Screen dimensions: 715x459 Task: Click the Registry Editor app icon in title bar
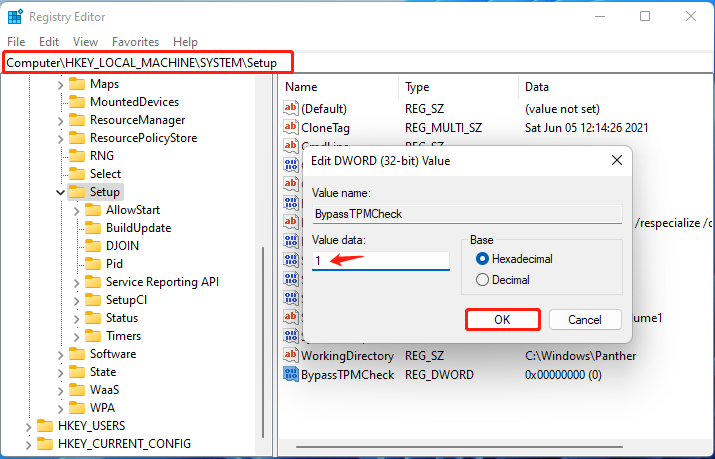(15, 16)
